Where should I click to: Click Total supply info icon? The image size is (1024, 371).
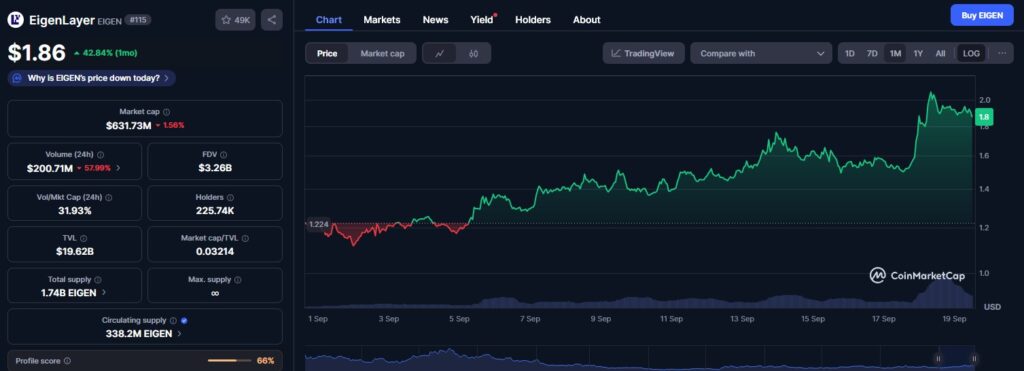98,280
